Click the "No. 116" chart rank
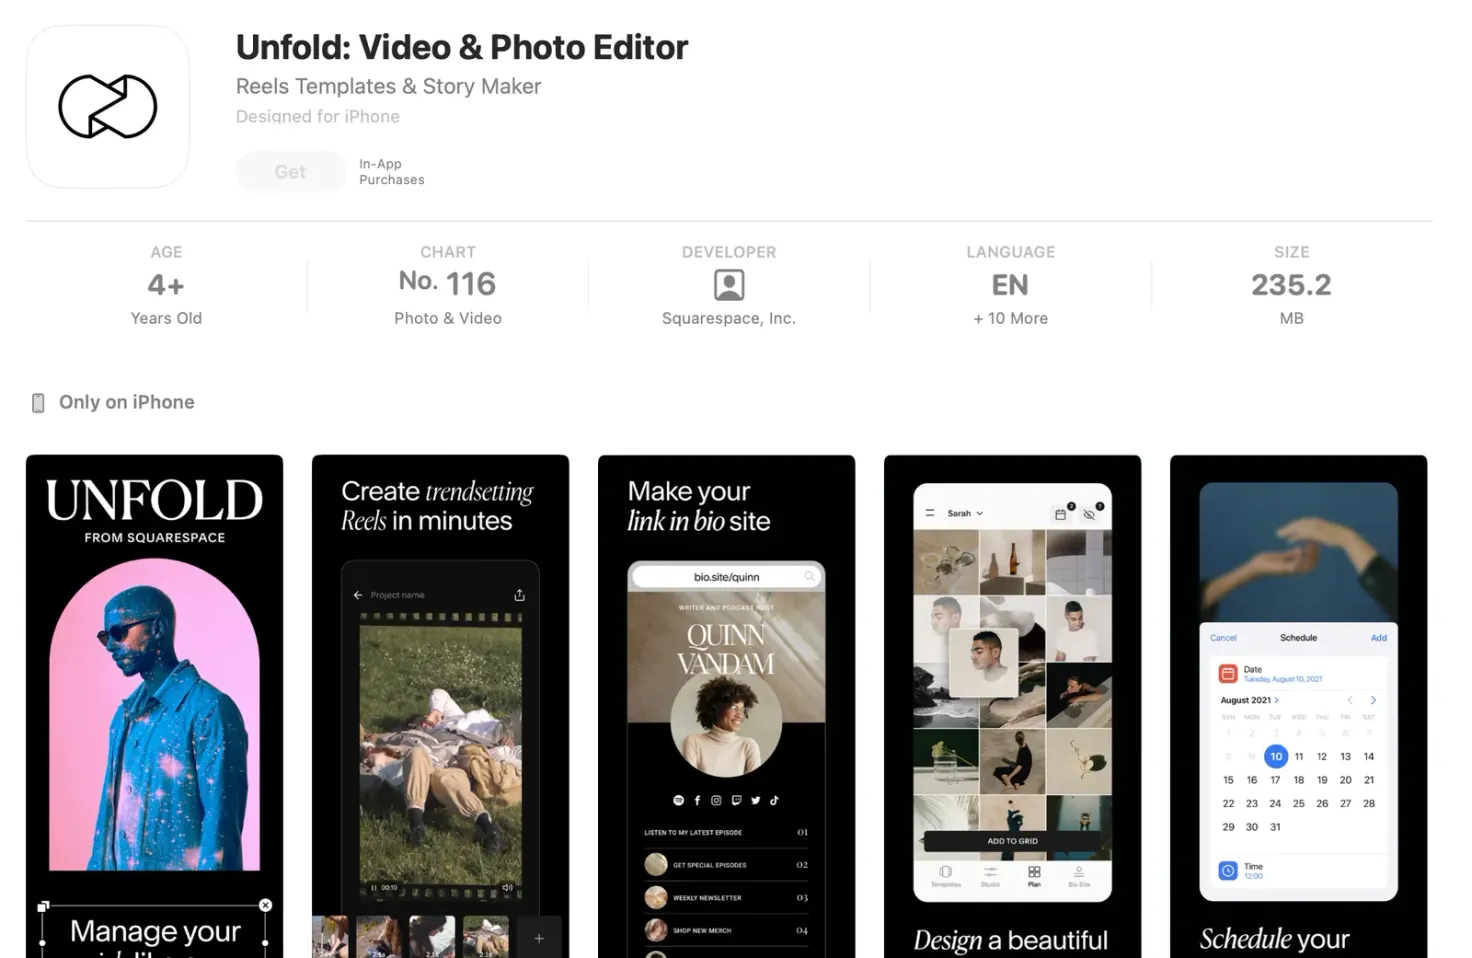The image size is (1472, 958). pyautogui.click(x=448, y=284)
